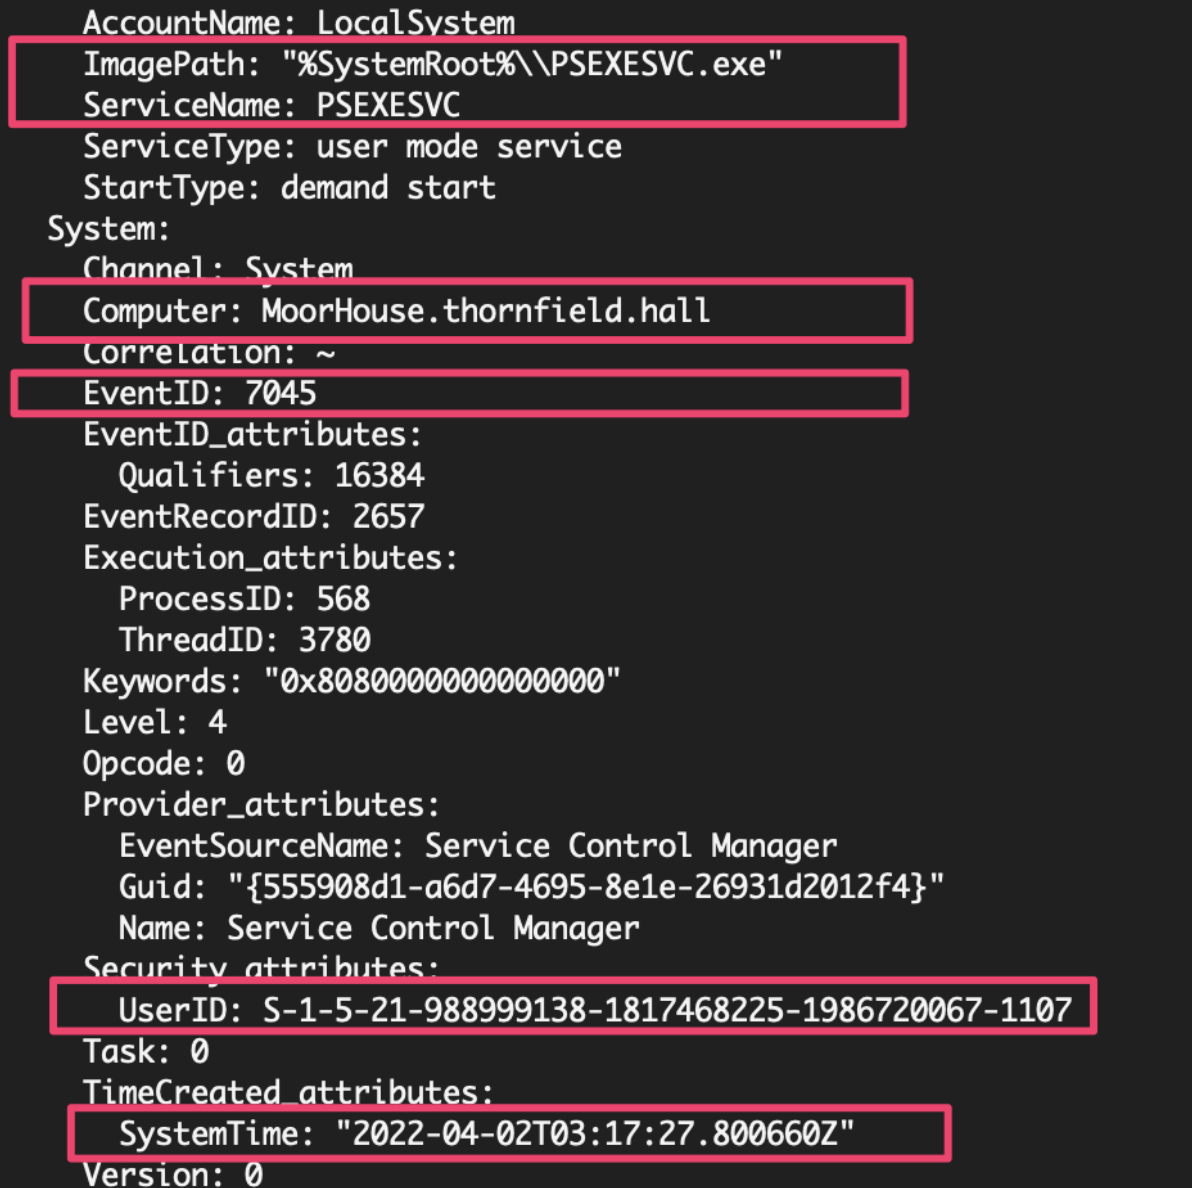Click the ServiceType: user mode service line

(352, 146)
